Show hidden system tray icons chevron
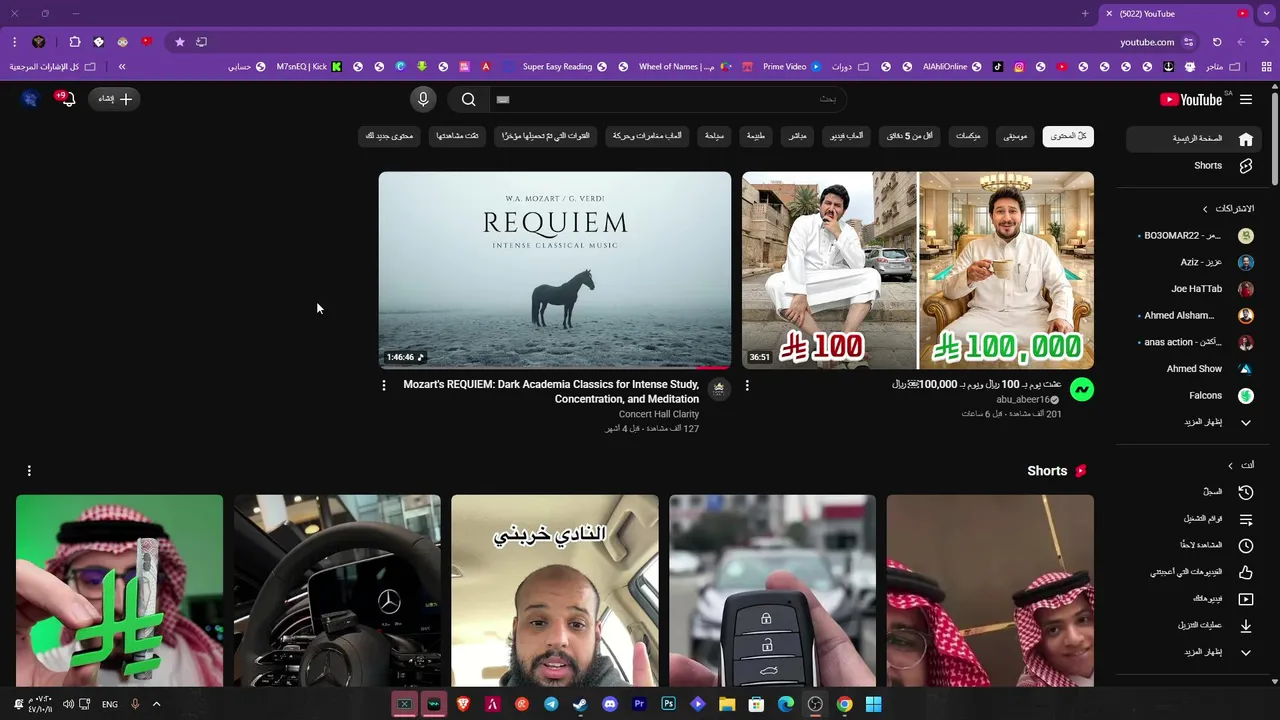The image size is (1280, 720). tap(156, 704)
